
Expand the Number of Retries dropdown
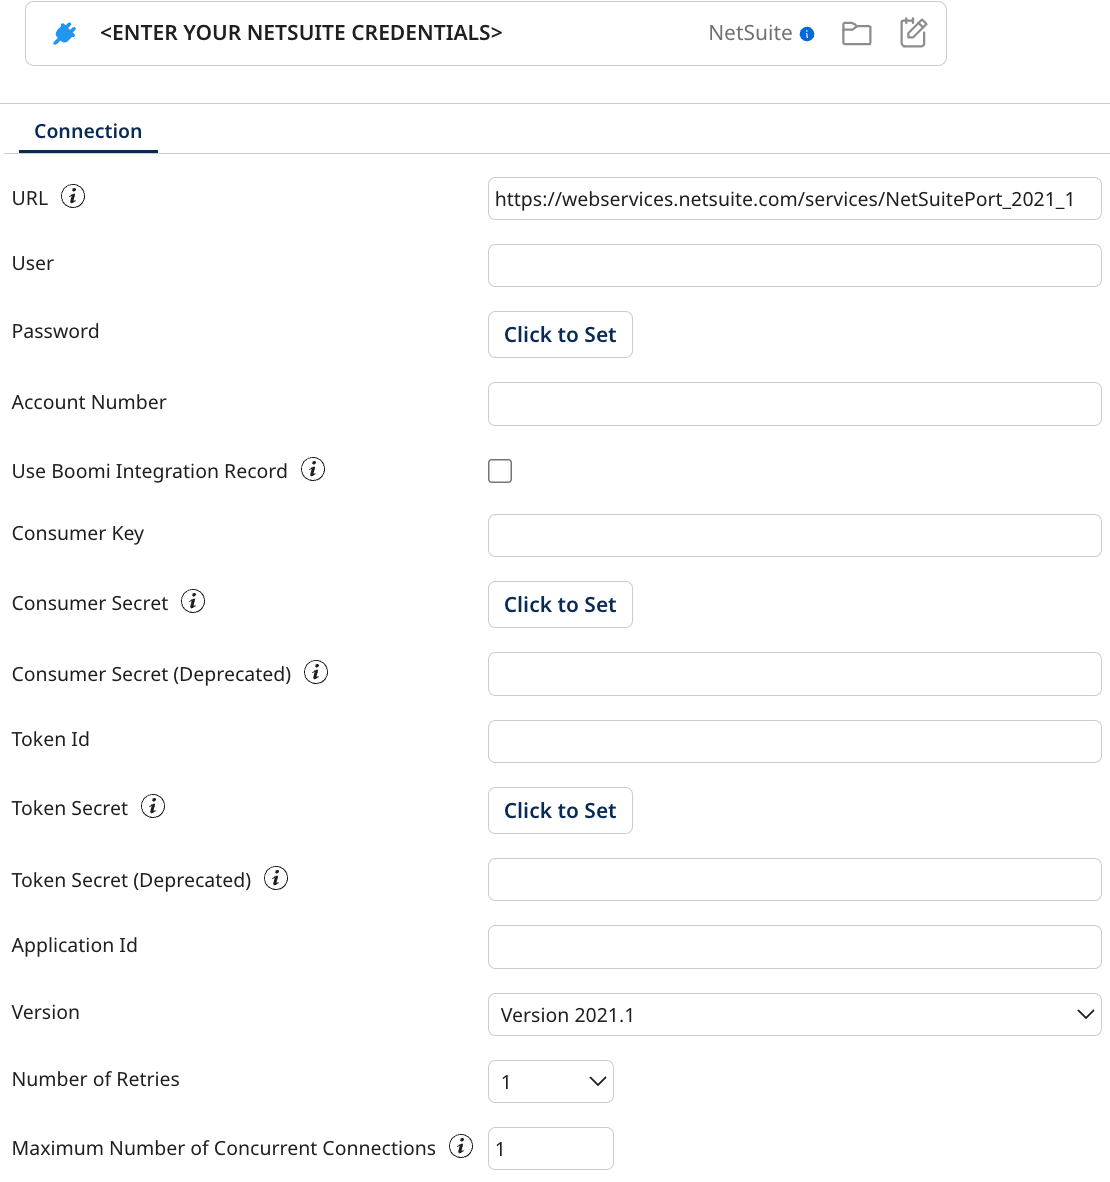coord(550,1081)
